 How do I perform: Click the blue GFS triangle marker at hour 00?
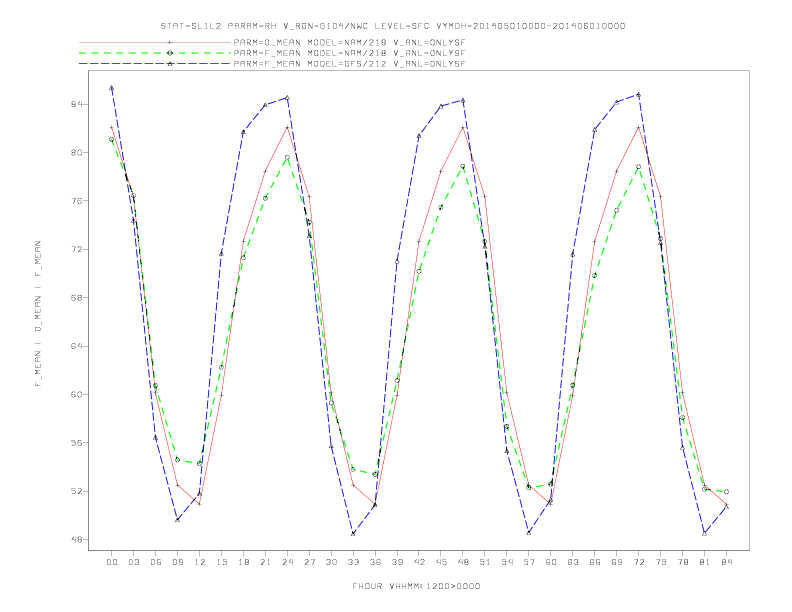[112, 88]
